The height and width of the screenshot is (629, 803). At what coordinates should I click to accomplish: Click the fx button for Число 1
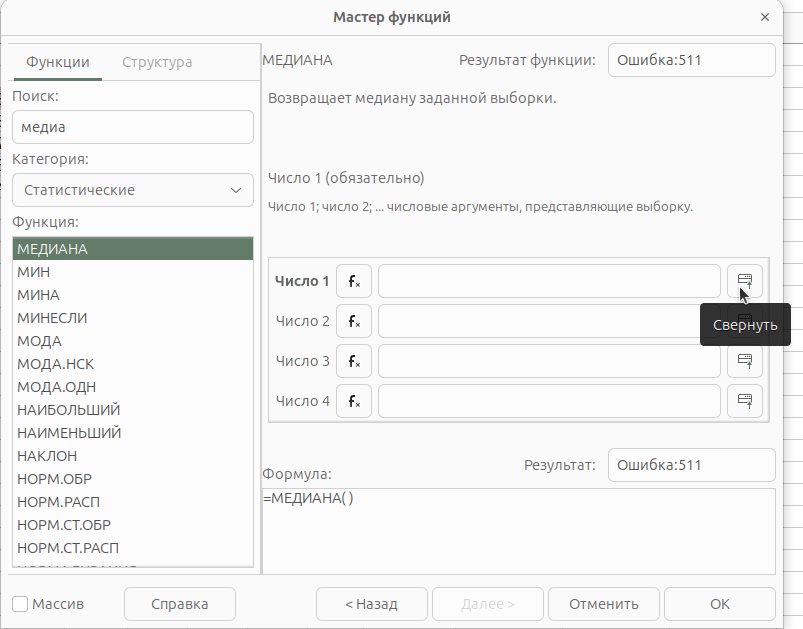tap(354, 281)
